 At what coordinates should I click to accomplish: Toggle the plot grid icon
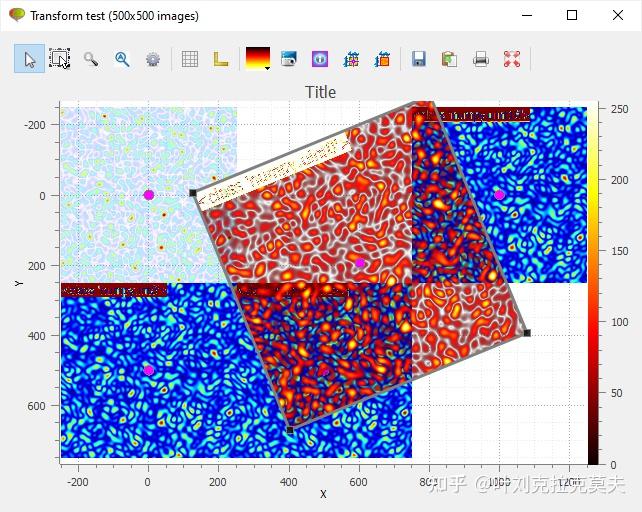pos(190,59)
